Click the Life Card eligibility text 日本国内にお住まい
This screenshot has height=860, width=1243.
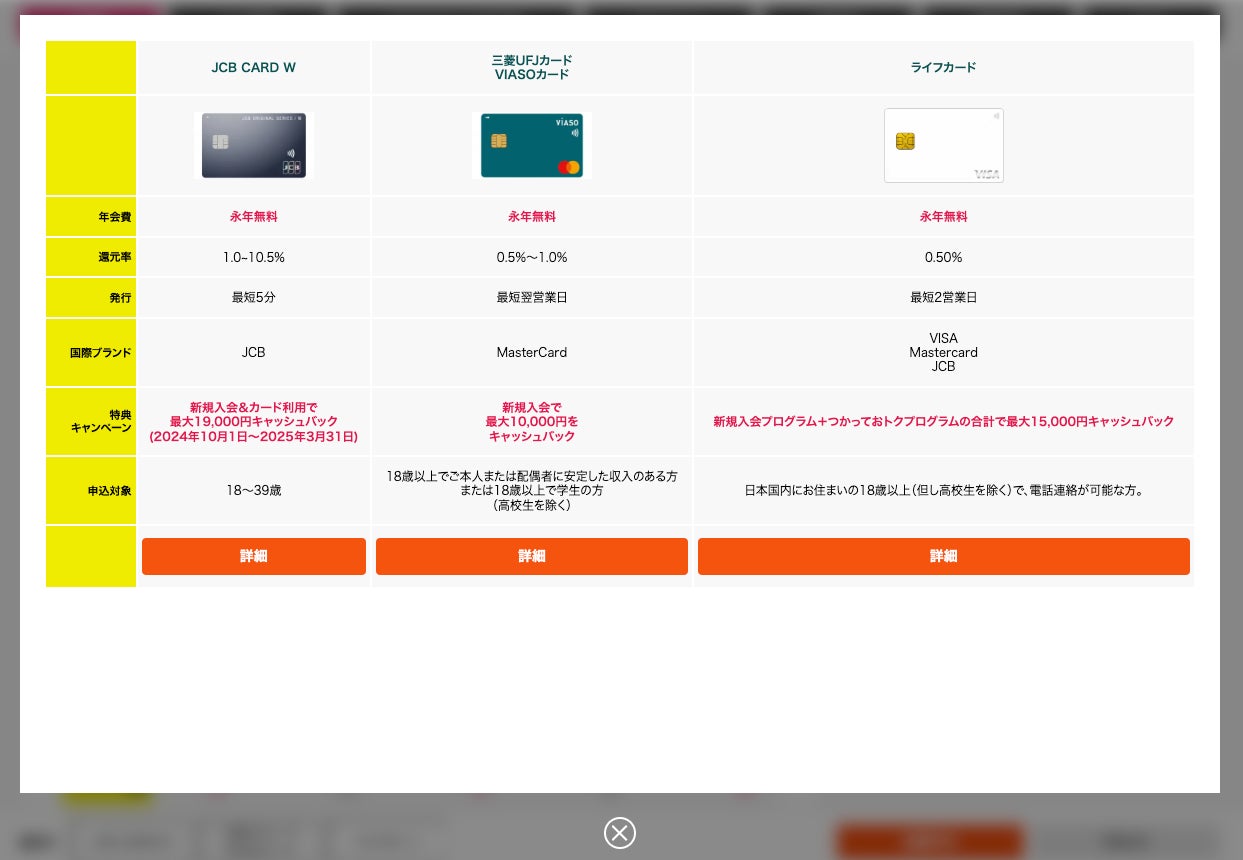coord(944,491)
